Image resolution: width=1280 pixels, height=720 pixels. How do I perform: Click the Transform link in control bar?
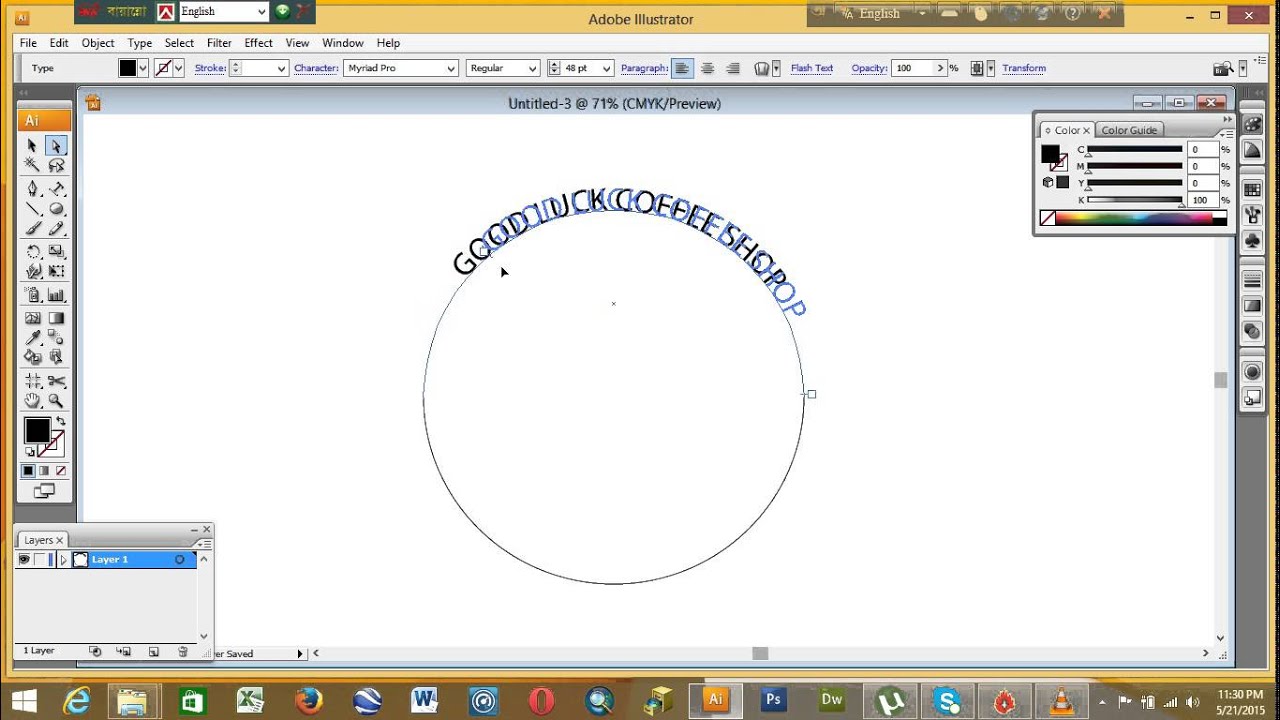tap(1024, 68)
